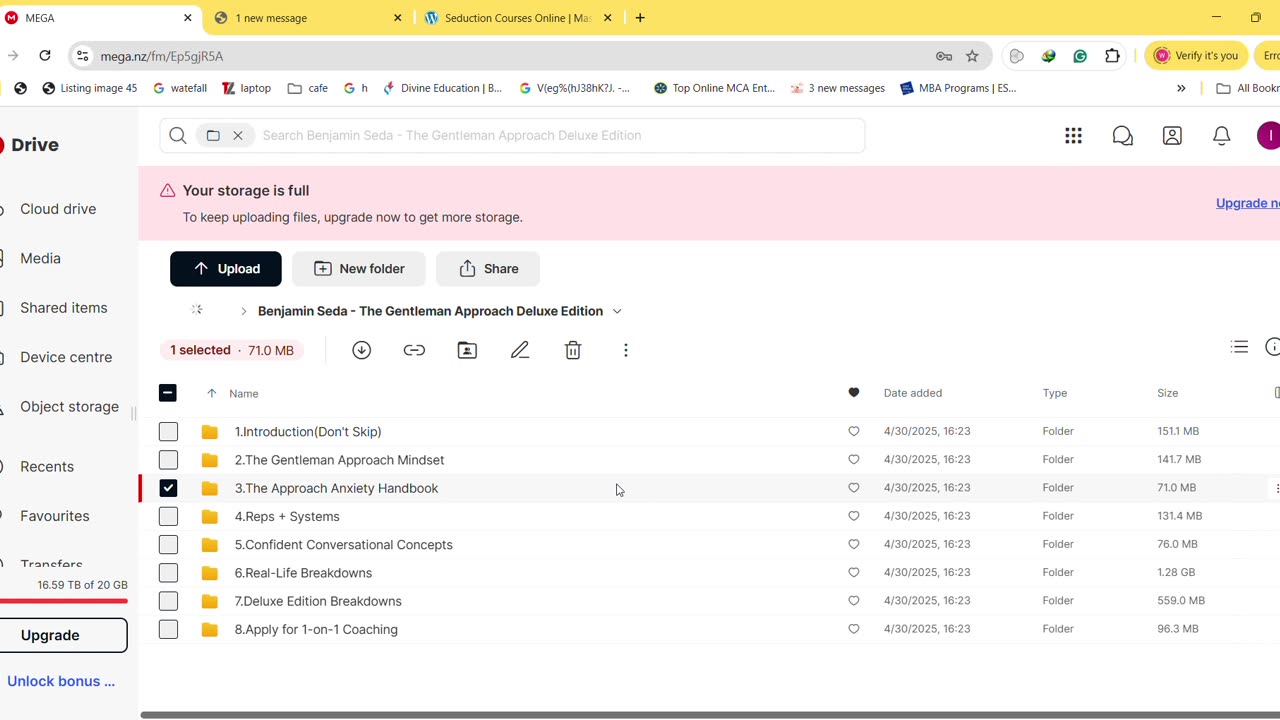Open the apps grid icon in the MEGA header
This screenshot has height=720, width=1280.
(1073, 136)
